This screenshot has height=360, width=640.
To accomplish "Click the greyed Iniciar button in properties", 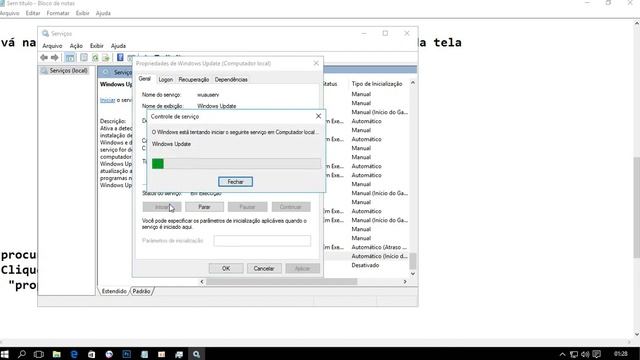I will pos(162,207).
